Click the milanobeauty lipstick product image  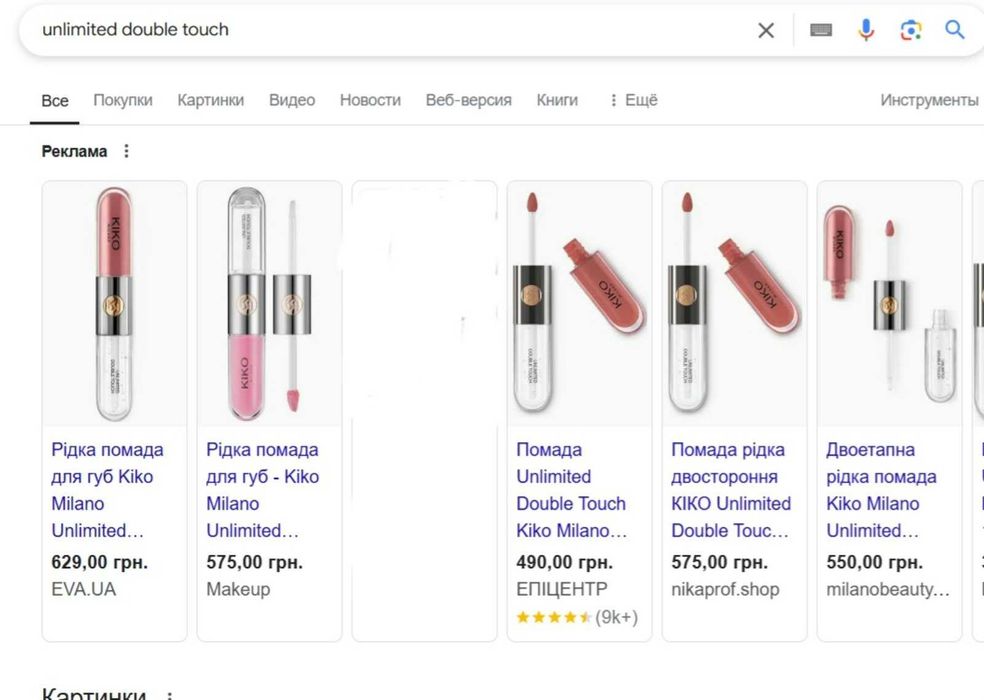(889, 303)
